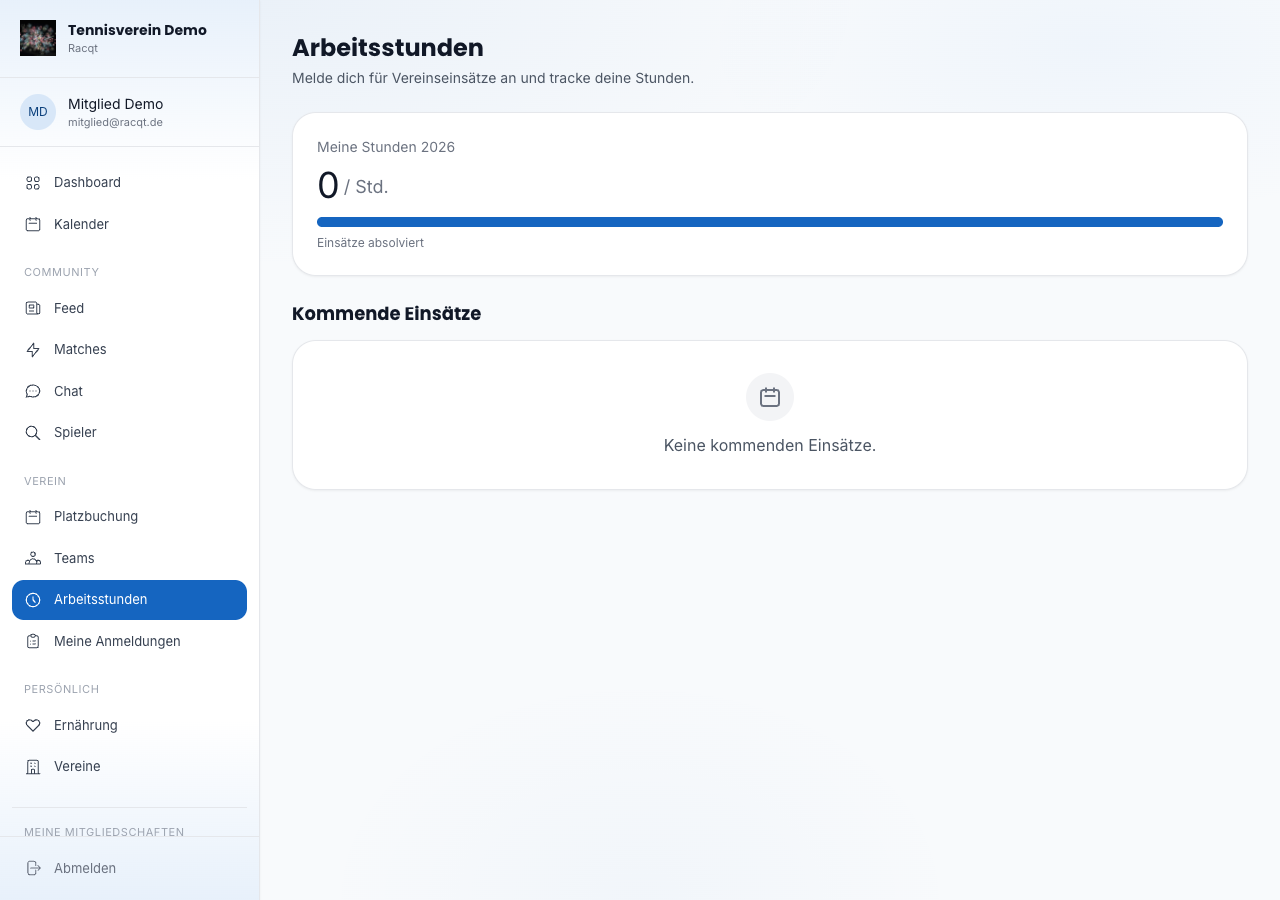The height and width of the screenshot is (900, 1280).
Task: Select the active Arbeitsstunden item
Action: pyautogui.click(x=129, y=600)
